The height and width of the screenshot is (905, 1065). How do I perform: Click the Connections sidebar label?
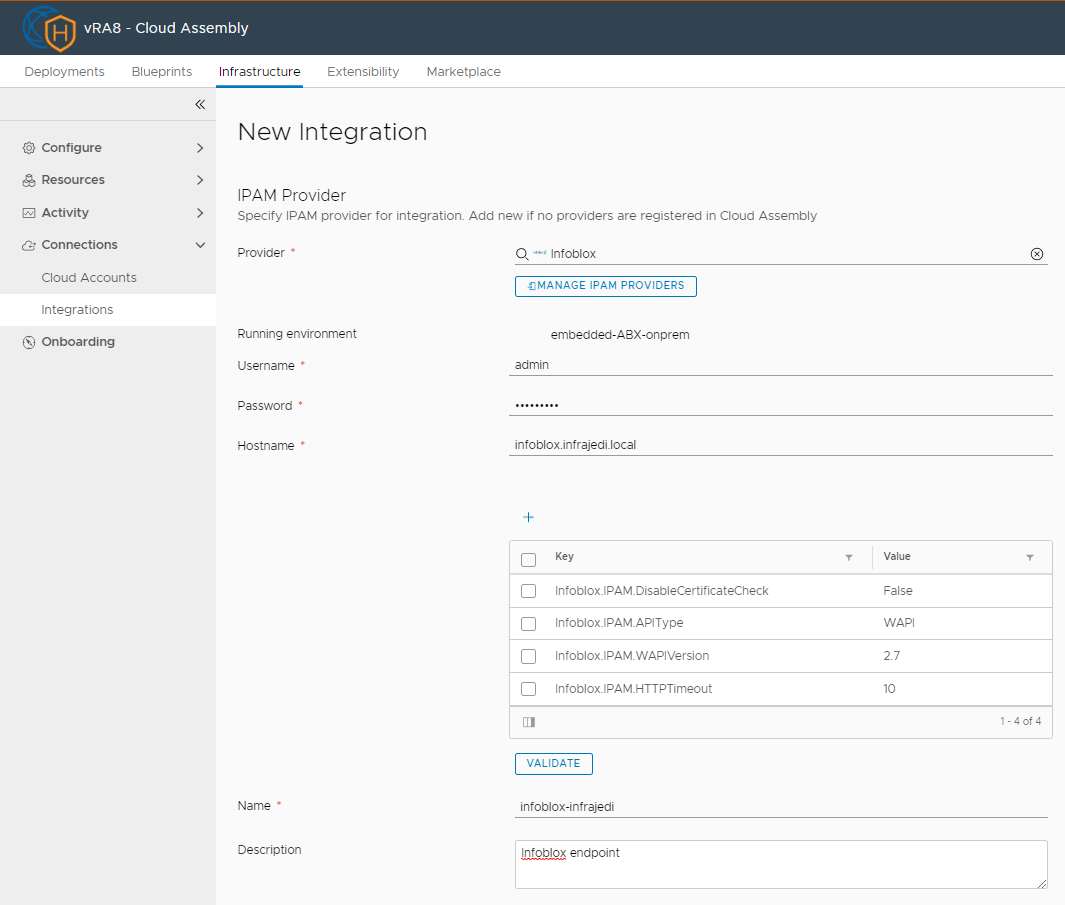click(79, 245)
